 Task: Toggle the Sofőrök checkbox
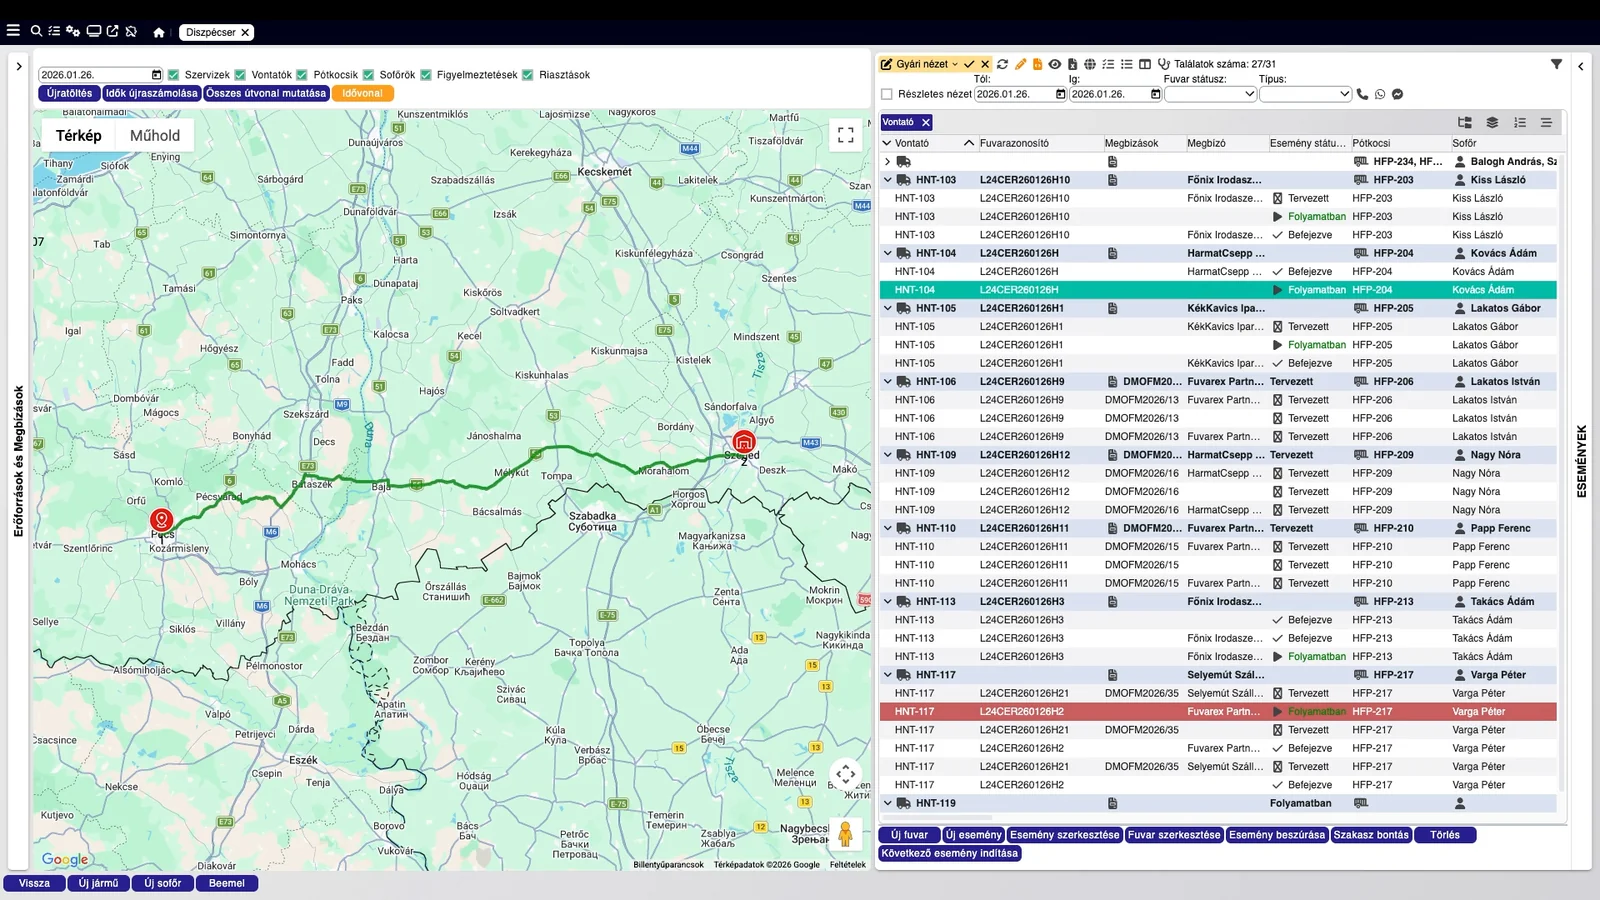pos(368,75)
